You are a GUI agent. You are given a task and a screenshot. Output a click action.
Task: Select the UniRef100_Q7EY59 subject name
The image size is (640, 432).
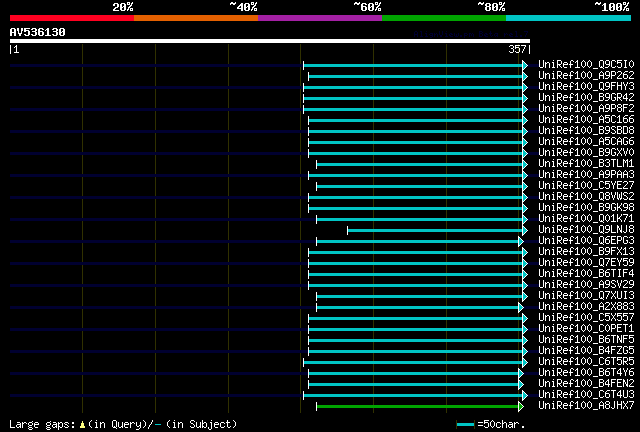[x=586, y=263]
